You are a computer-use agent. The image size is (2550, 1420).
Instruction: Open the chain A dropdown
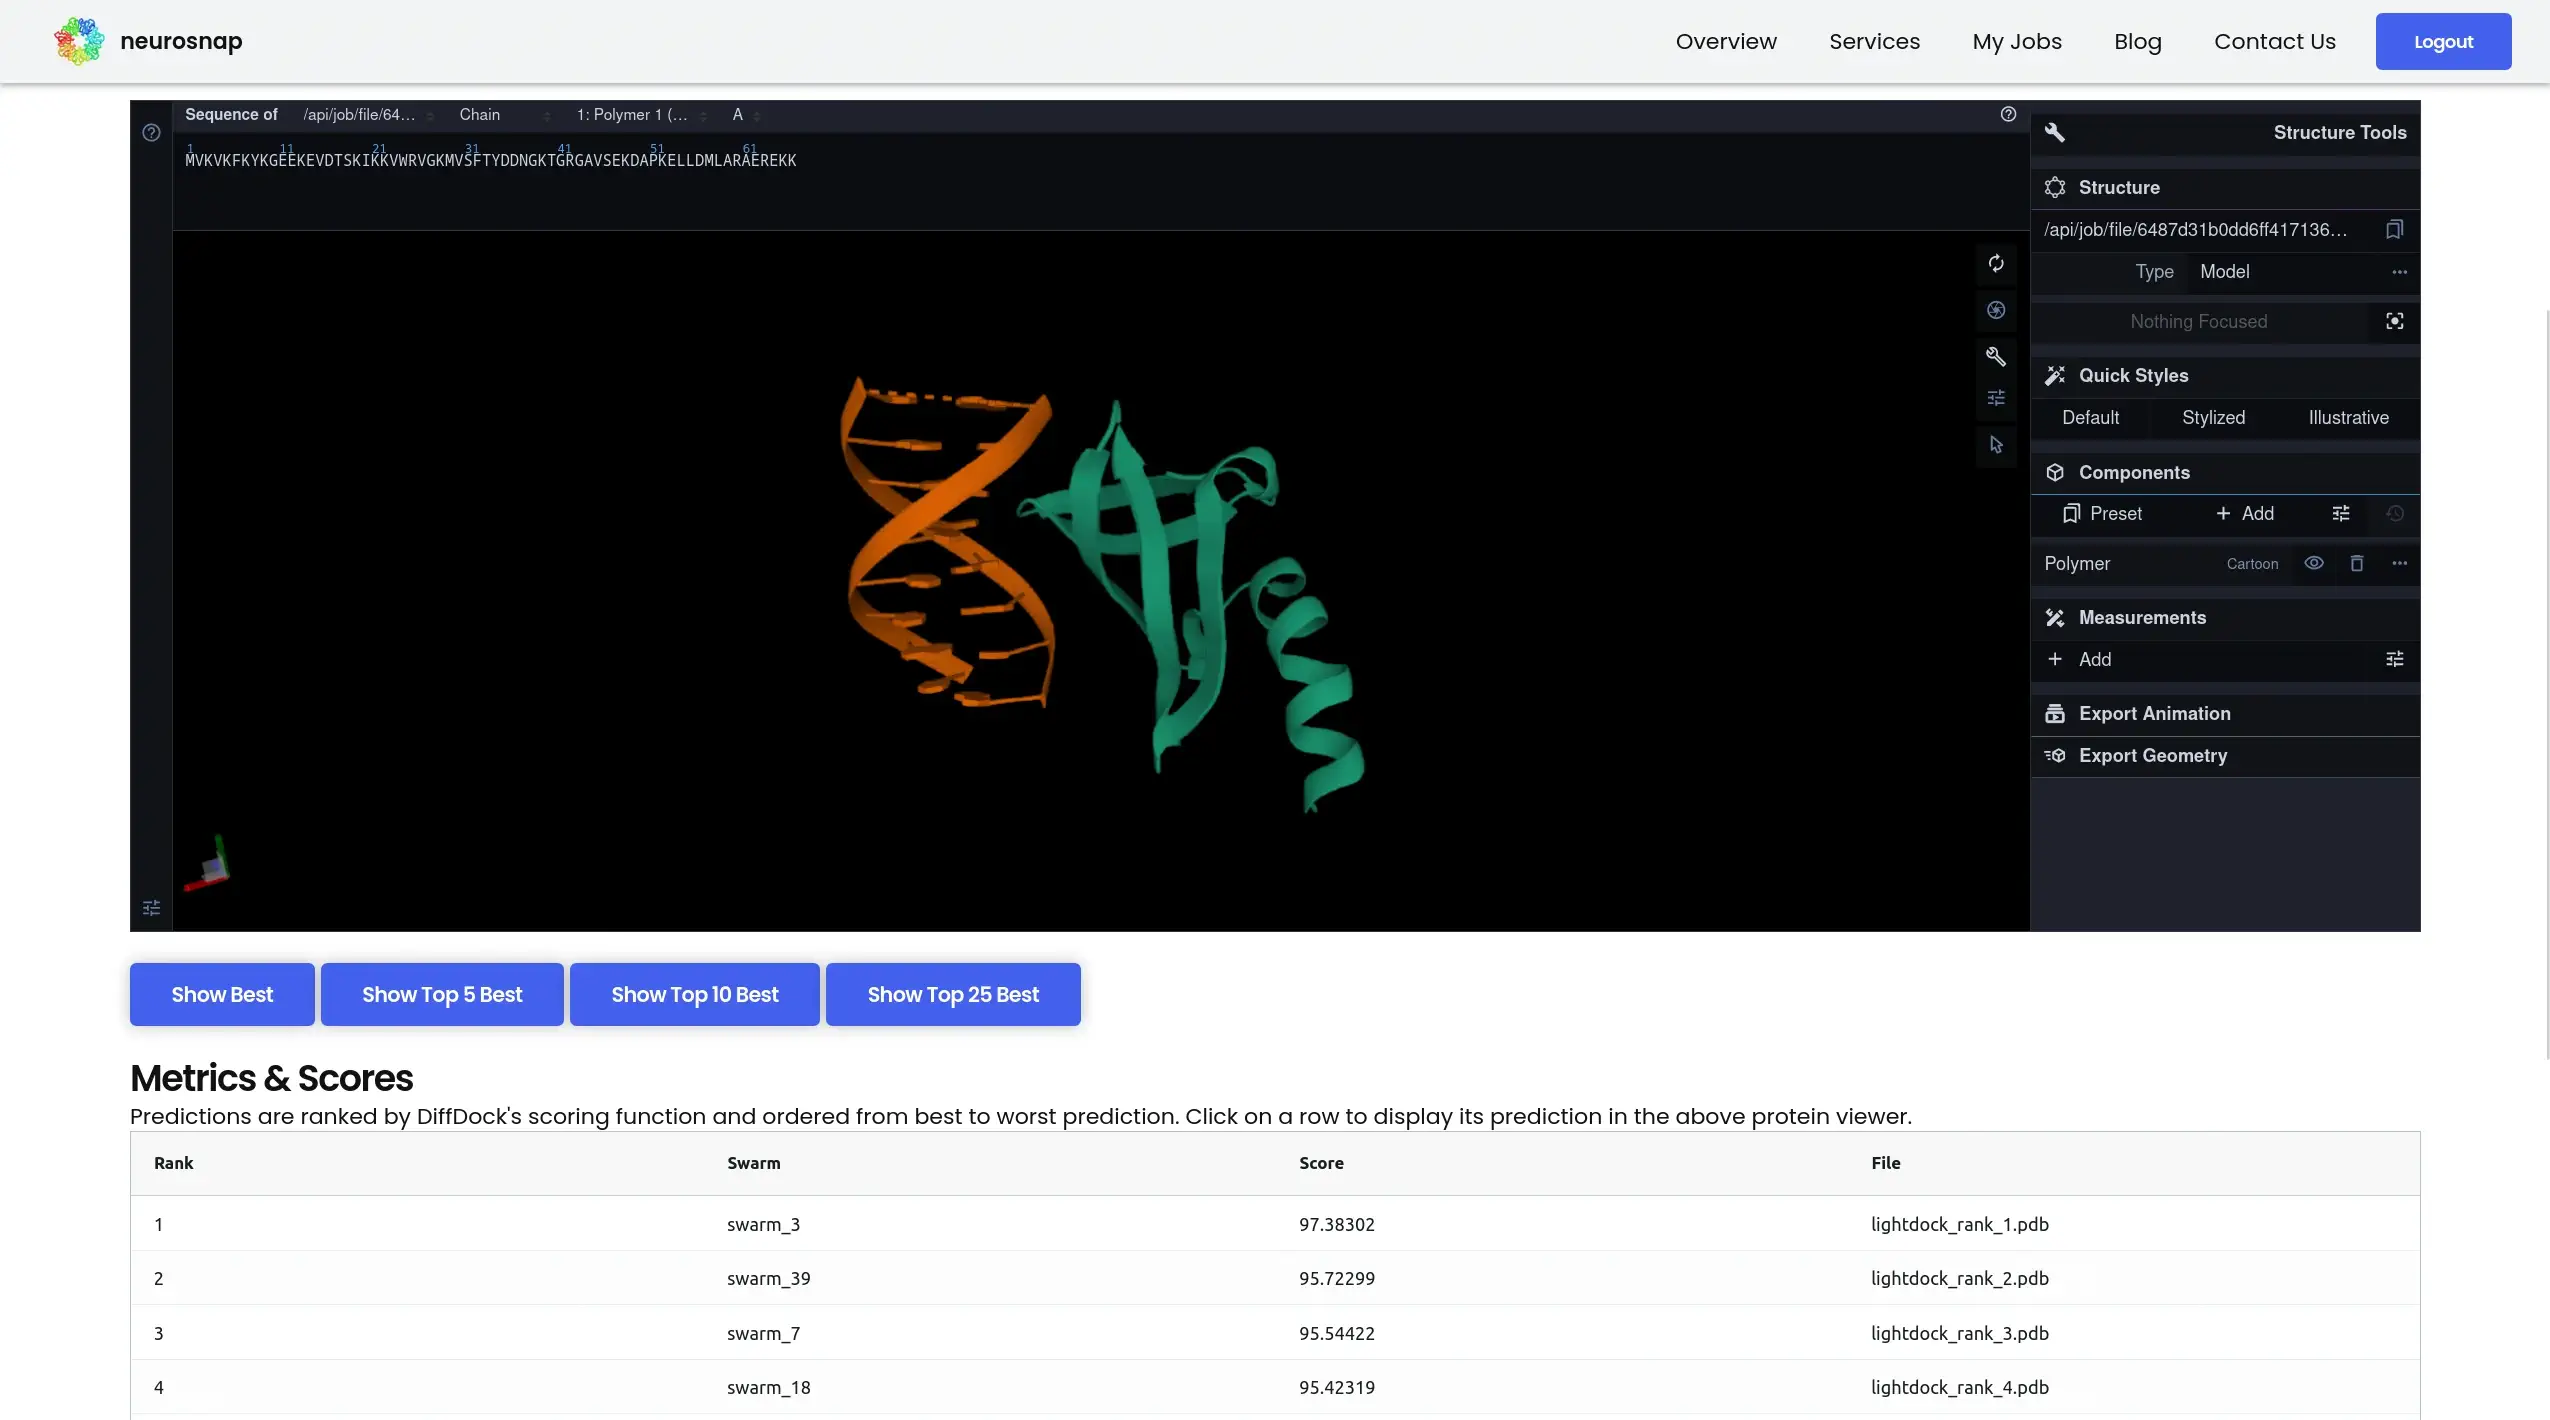[x=744, y=114]
